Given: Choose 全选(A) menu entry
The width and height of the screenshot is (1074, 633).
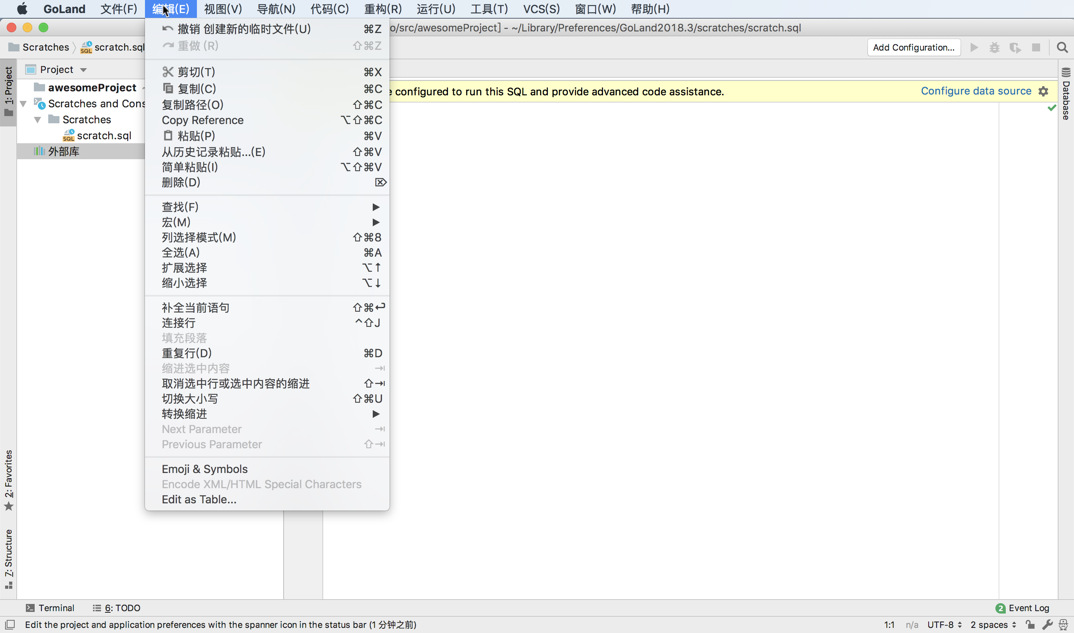Looking at the screenshot, I should 267,252.
